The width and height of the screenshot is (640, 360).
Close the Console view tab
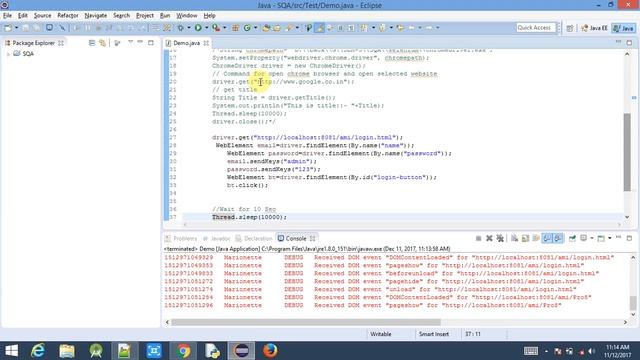click(x=312, y=238)
